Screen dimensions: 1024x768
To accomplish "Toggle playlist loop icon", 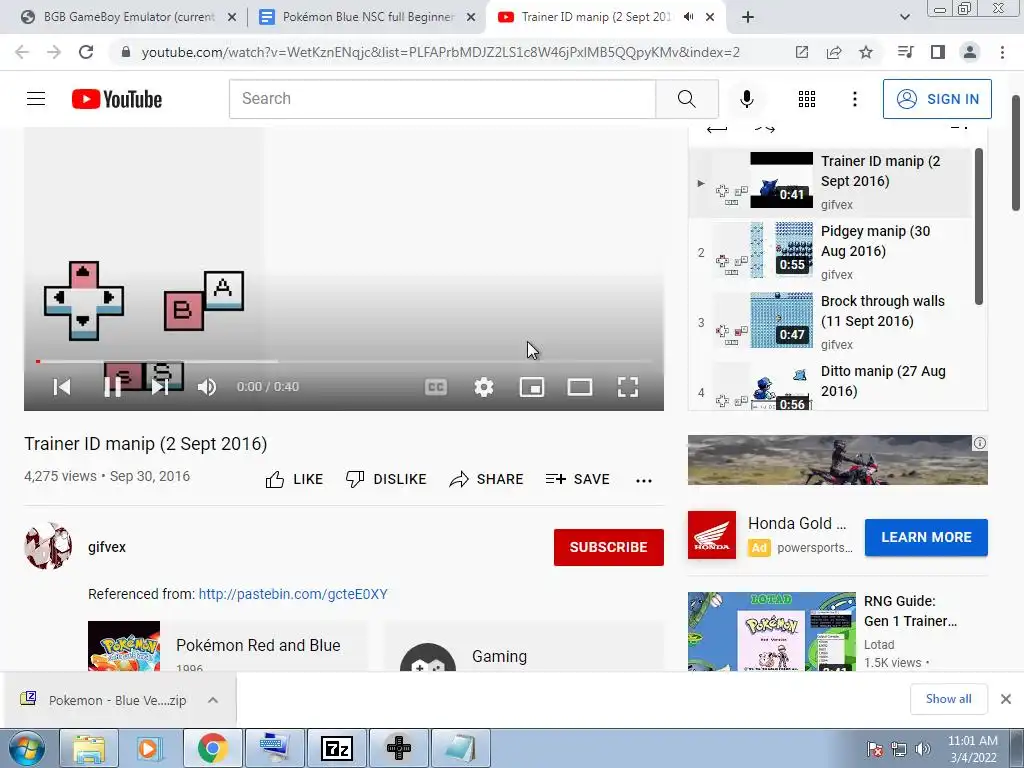I will coord(717,129).
